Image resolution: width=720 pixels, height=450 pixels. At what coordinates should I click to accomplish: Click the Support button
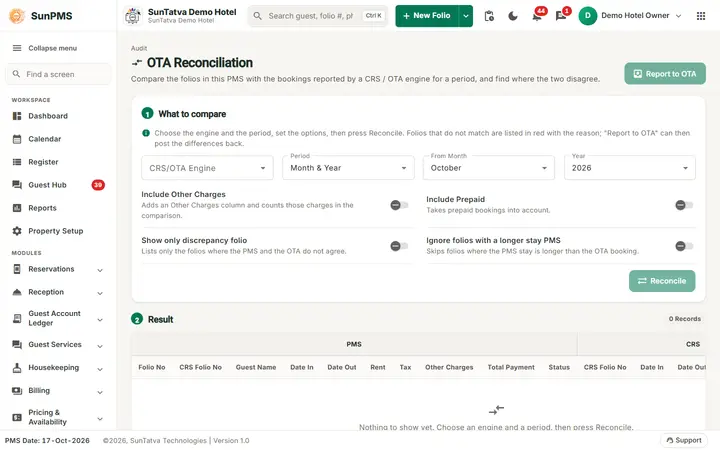(x=684, y=440)
